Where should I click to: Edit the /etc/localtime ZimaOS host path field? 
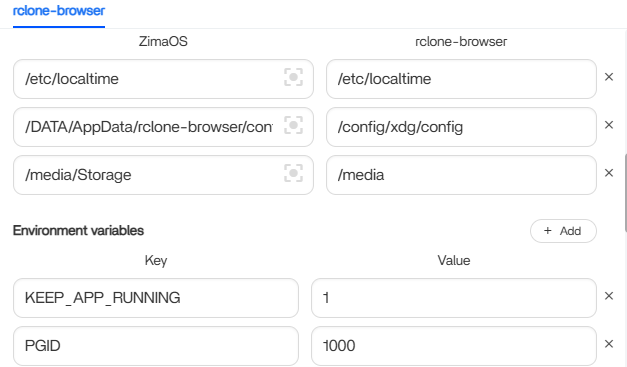[163, 79]
